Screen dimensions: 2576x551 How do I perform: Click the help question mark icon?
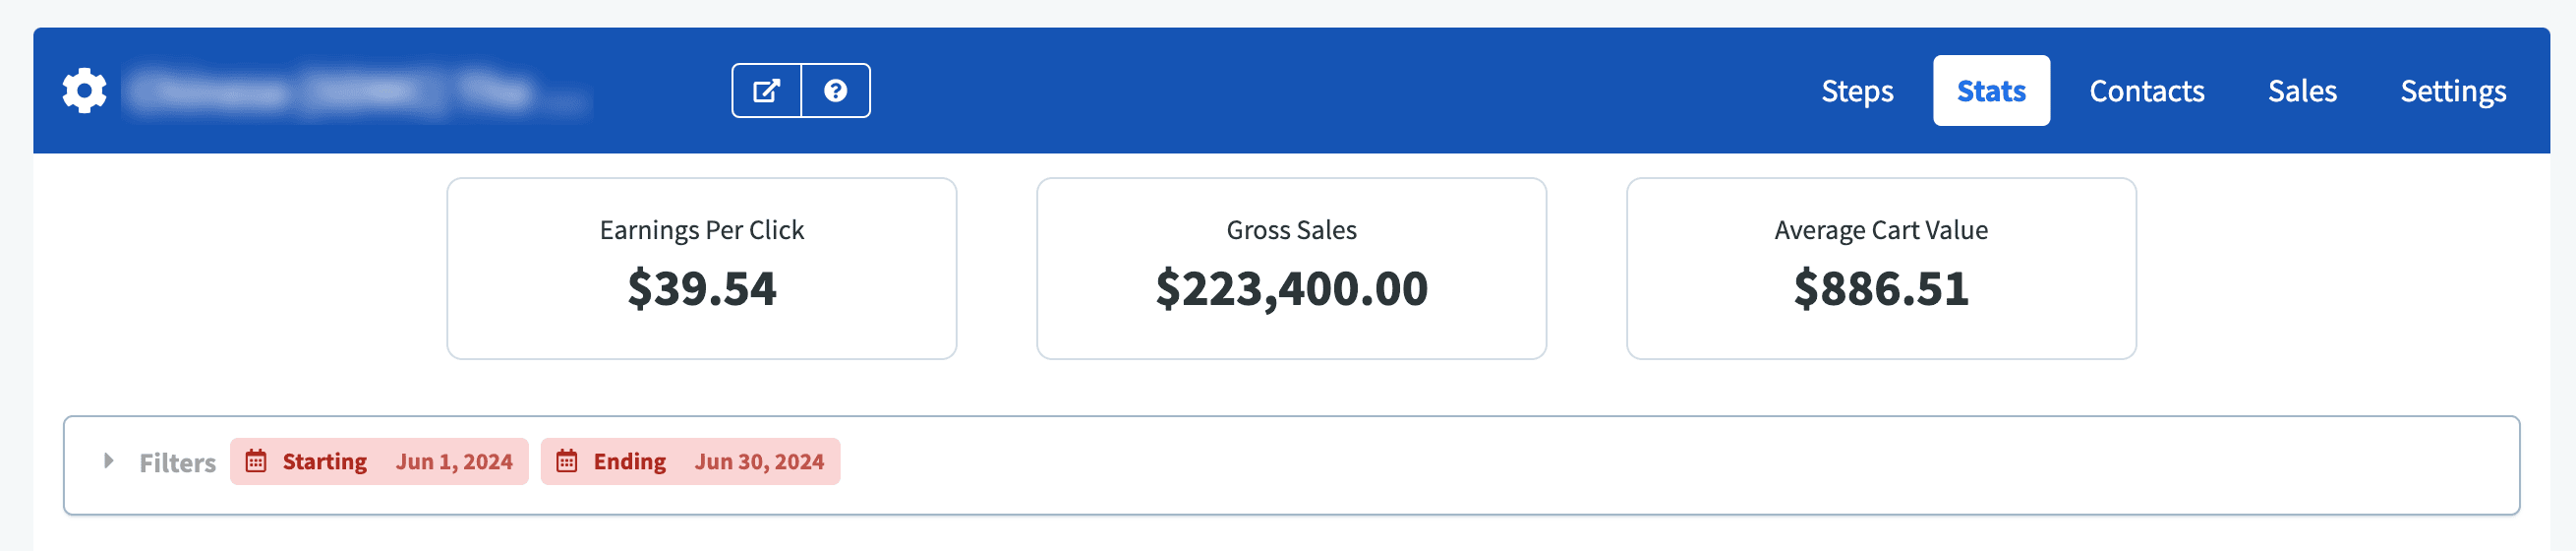pos(835,91)
